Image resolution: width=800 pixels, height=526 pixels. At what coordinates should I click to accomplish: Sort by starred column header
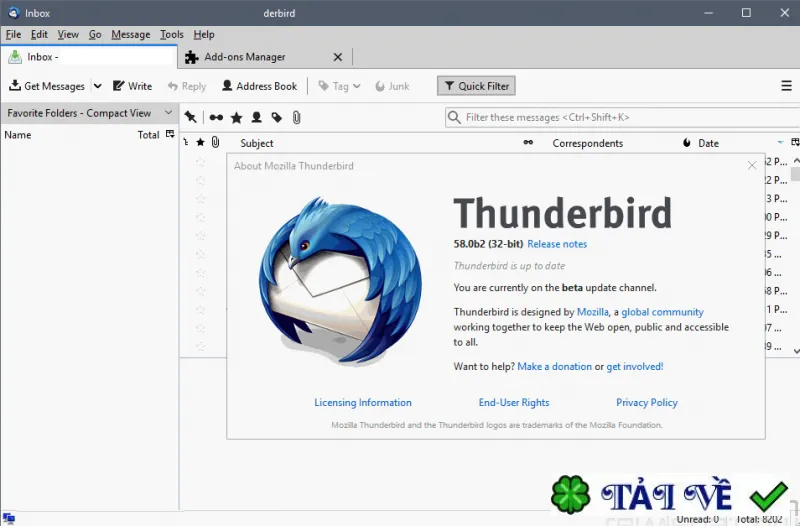[201, 142]
